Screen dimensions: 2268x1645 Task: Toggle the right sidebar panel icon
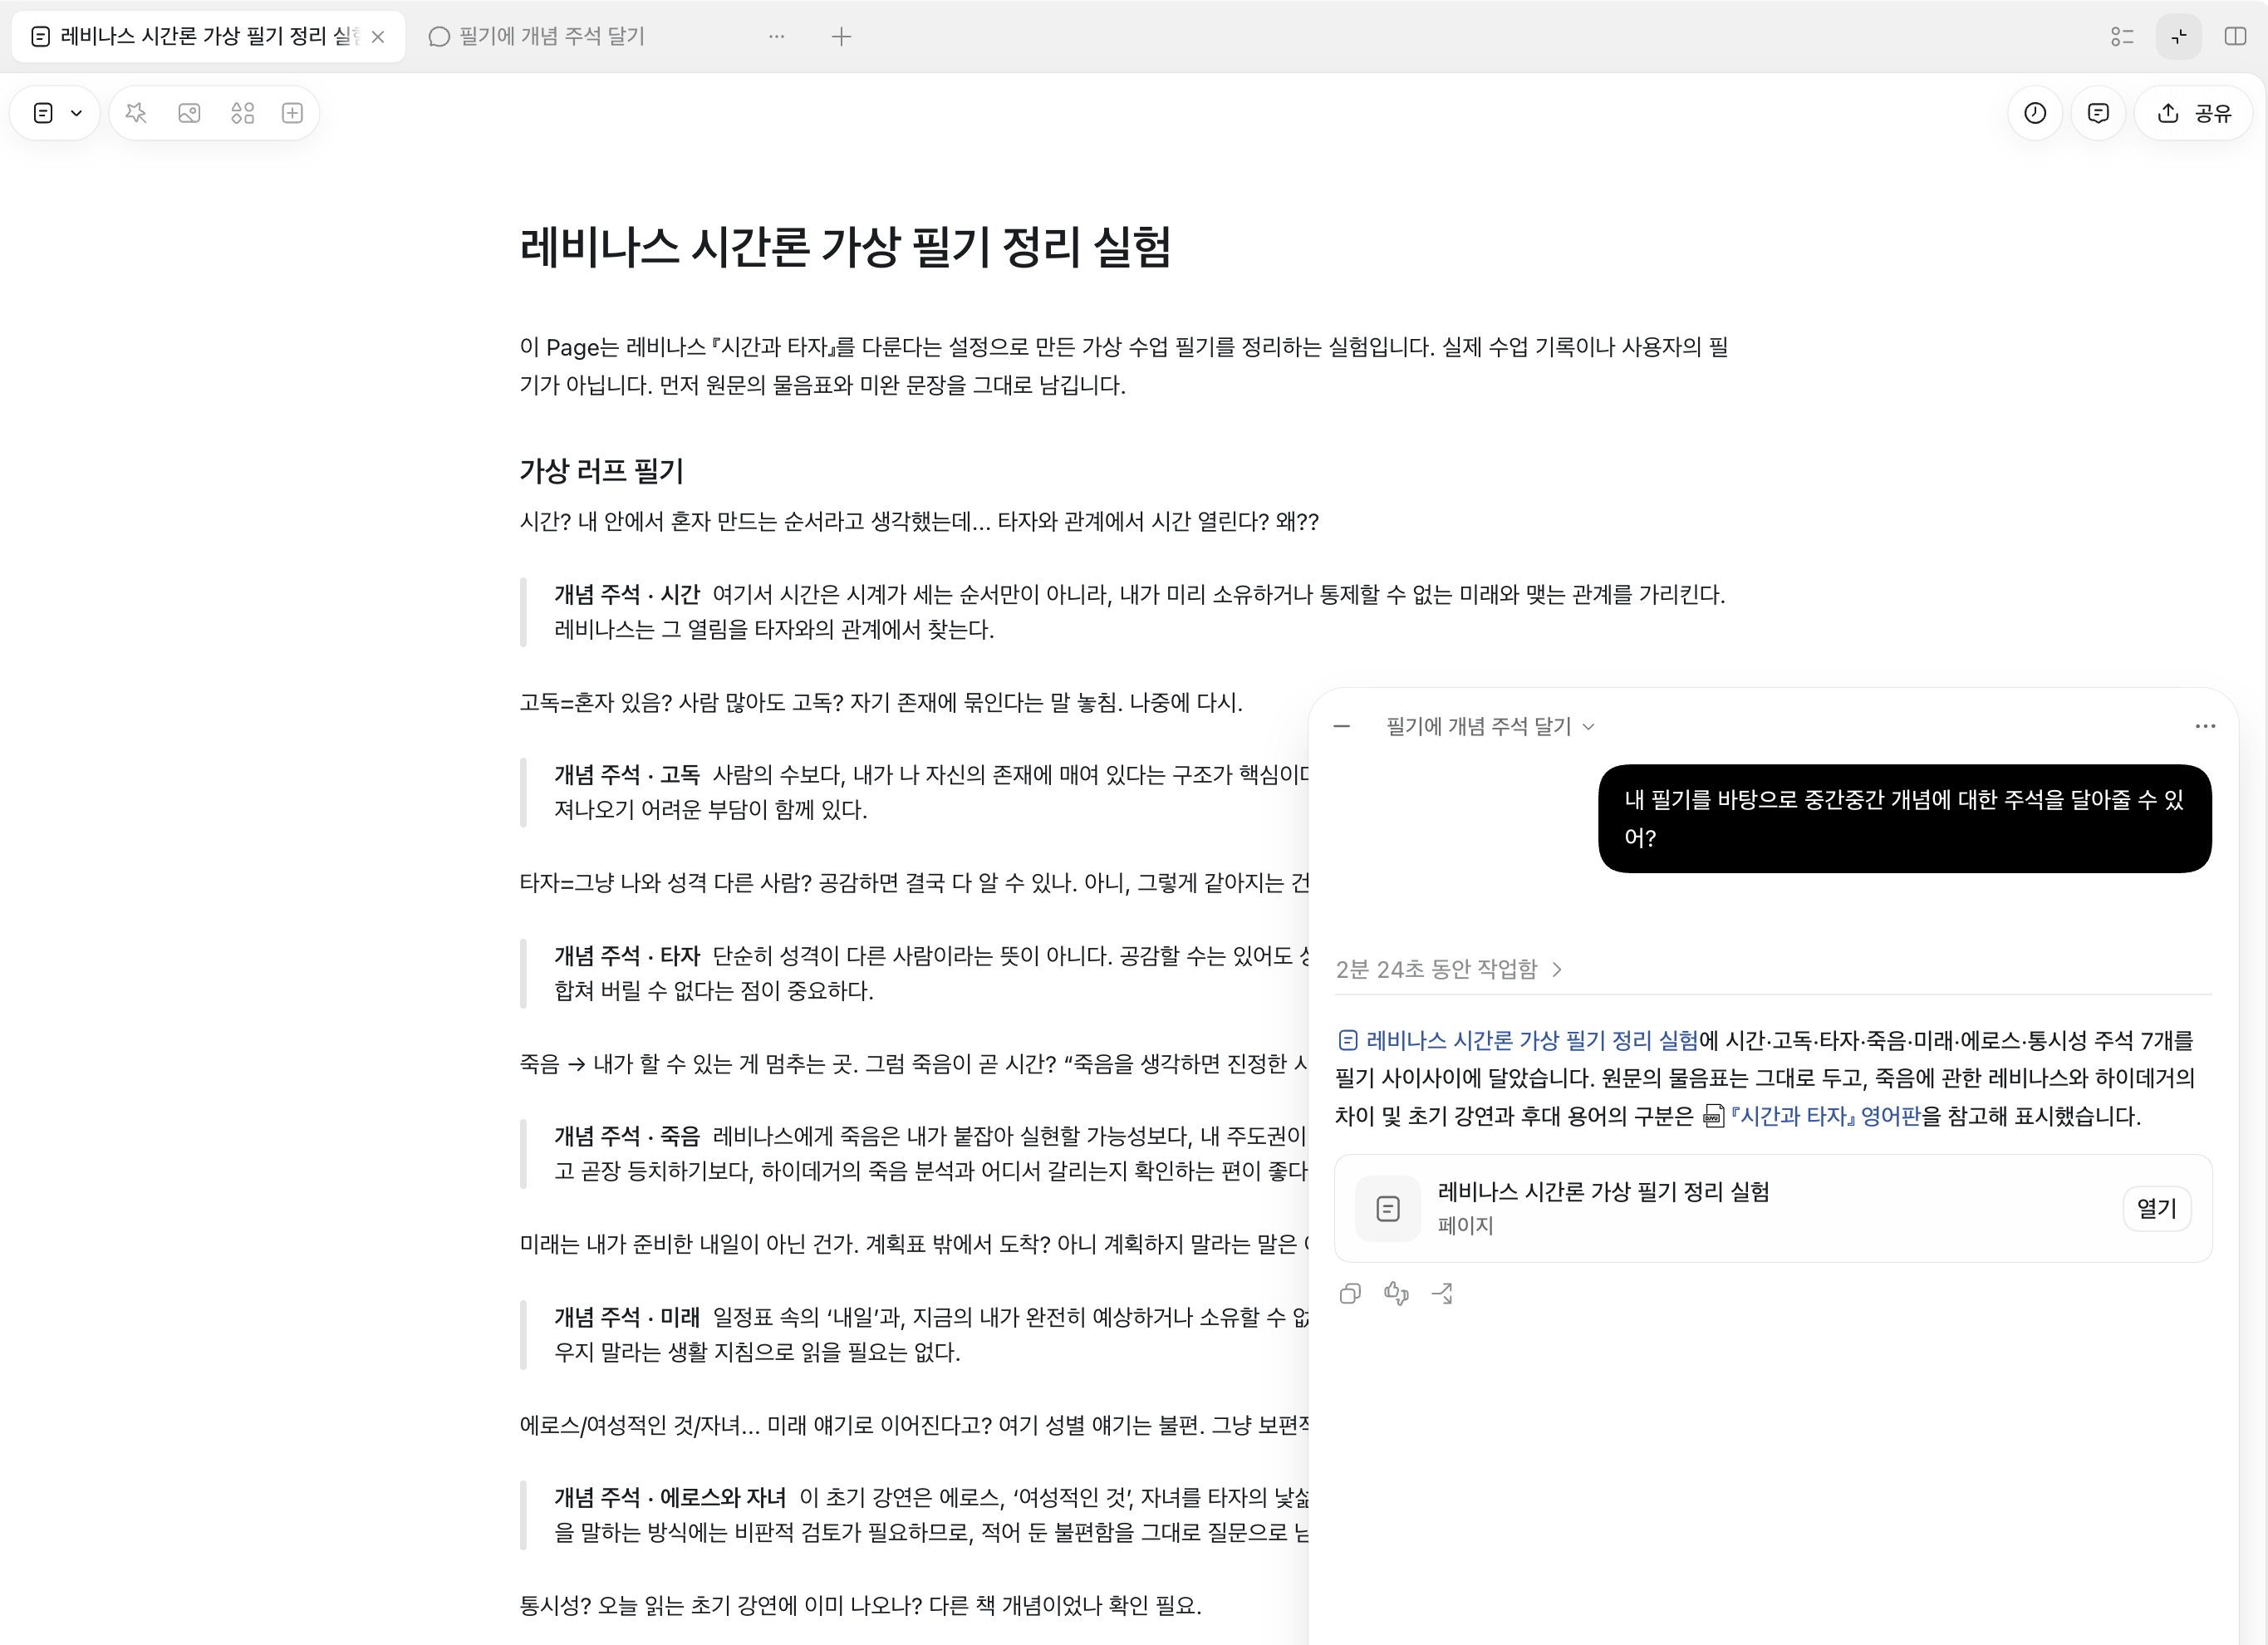2234,37
